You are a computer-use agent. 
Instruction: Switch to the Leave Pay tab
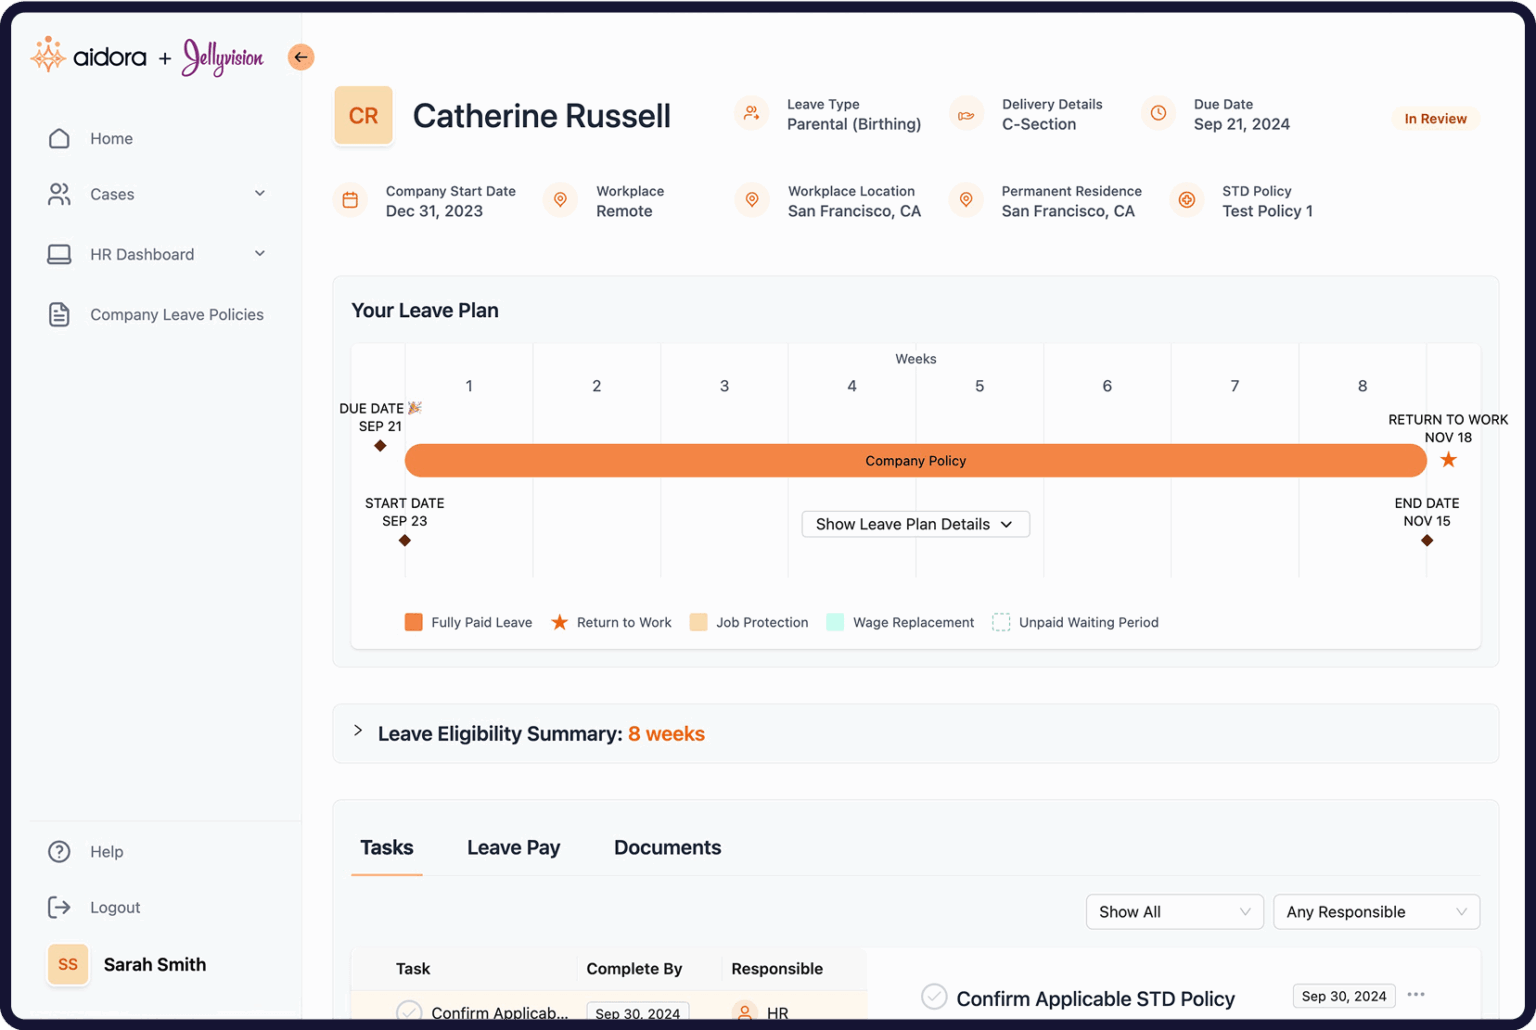pos(513,847)
